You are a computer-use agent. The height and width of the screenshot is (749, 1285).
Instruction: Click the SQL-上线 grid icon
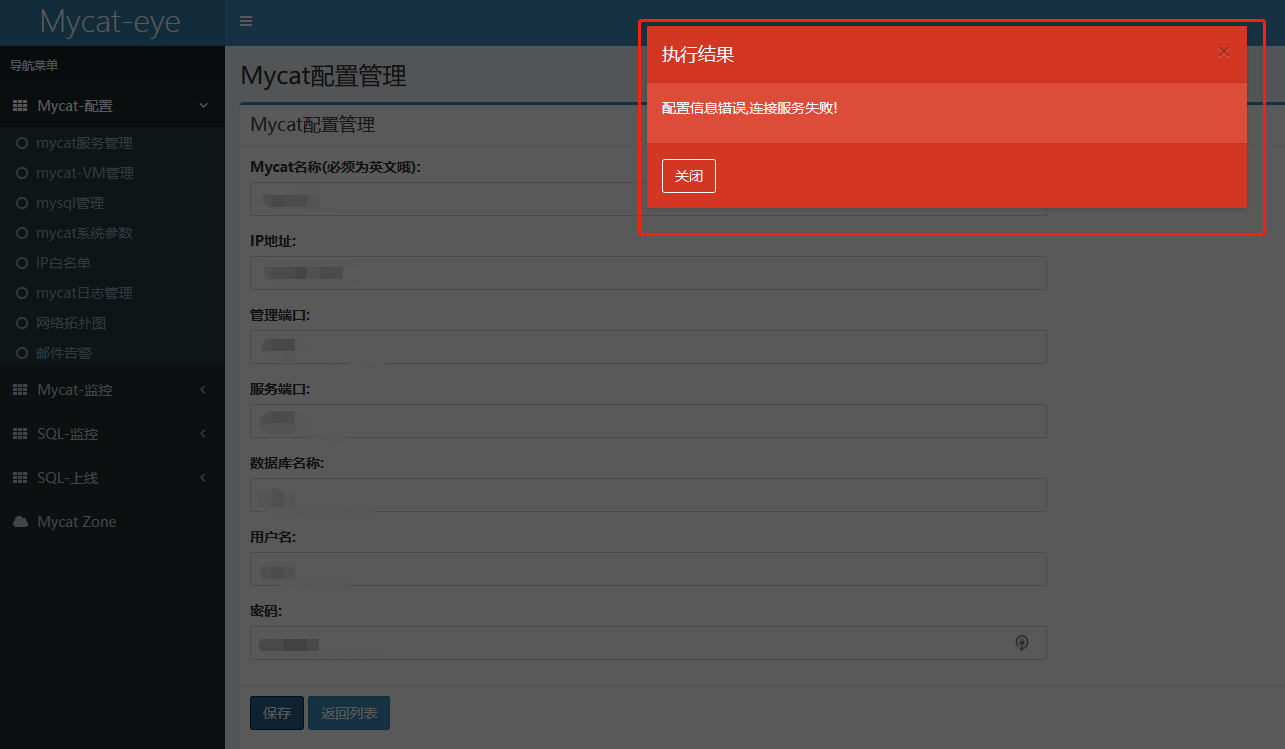pyautogui.click(x=20, y=478)
